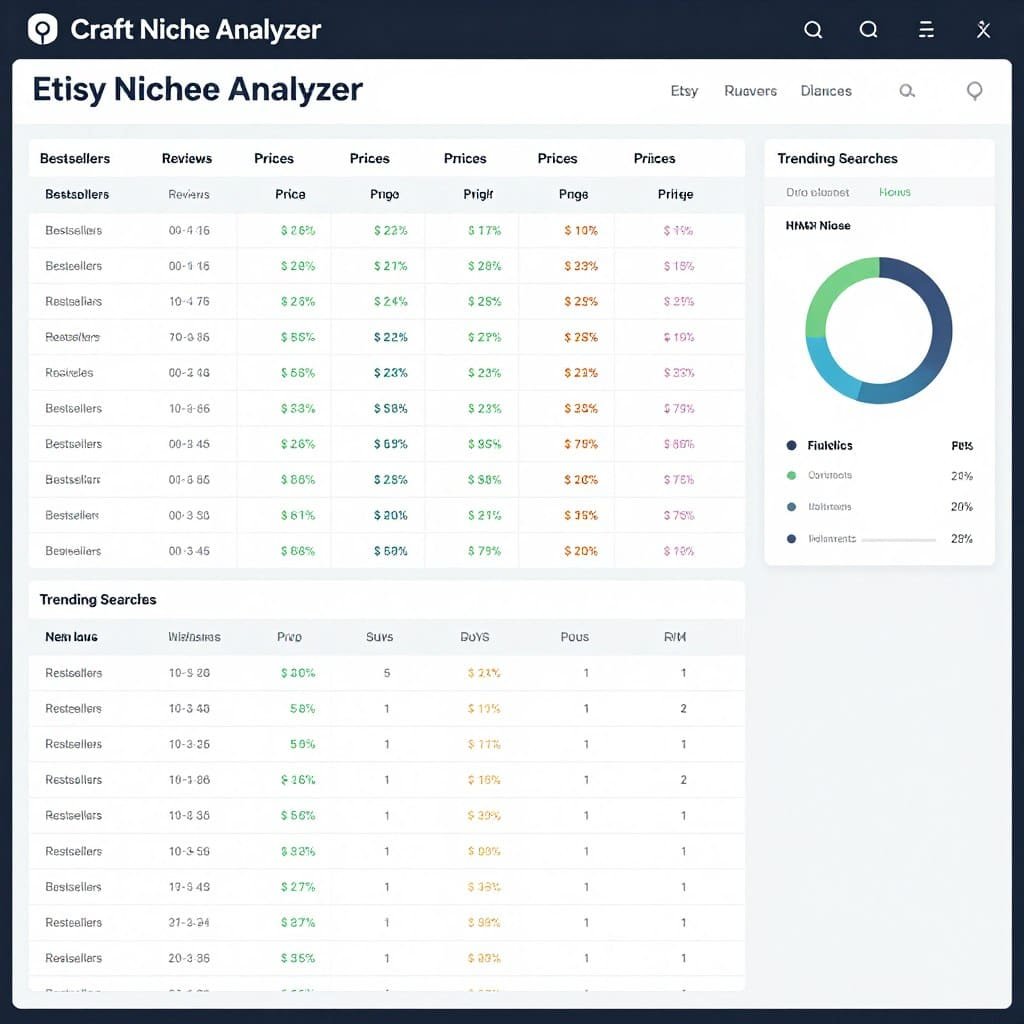The height and width of the screenshot is (1024, 1024).
Task: Click the X icon in the top bar
Action: pyautogui.click(x=984, y=29)
